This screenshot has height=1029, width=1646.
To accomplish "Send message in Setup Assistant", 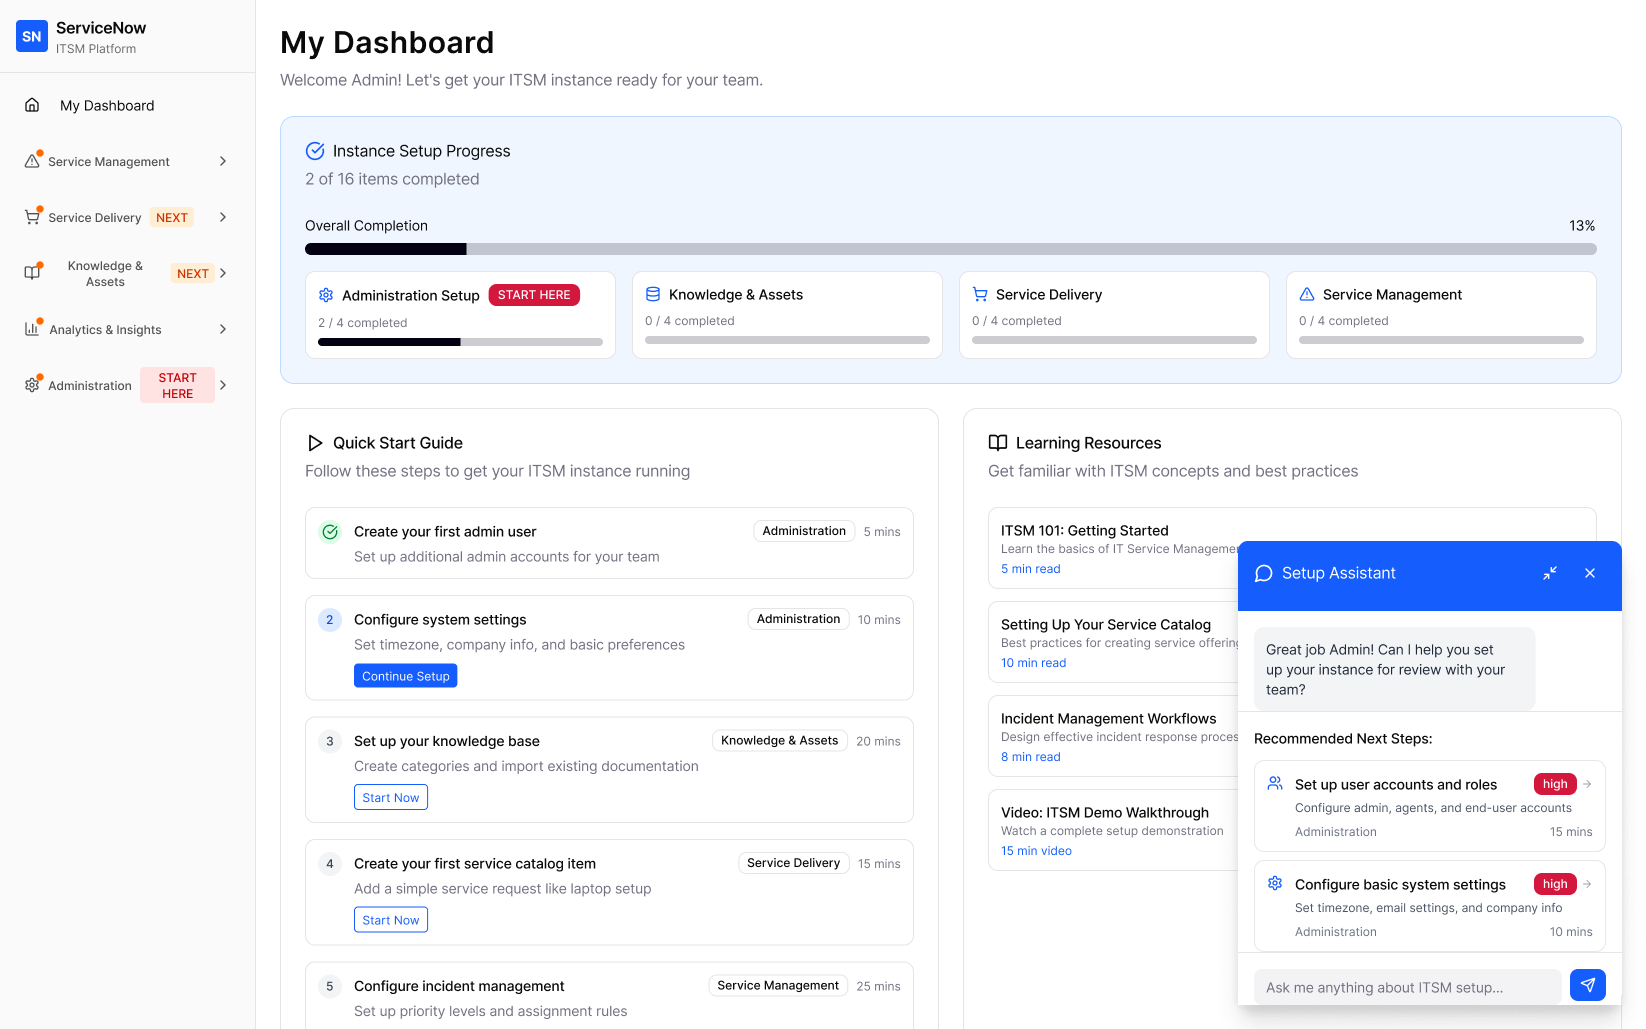I will [x=1588, y=985].
